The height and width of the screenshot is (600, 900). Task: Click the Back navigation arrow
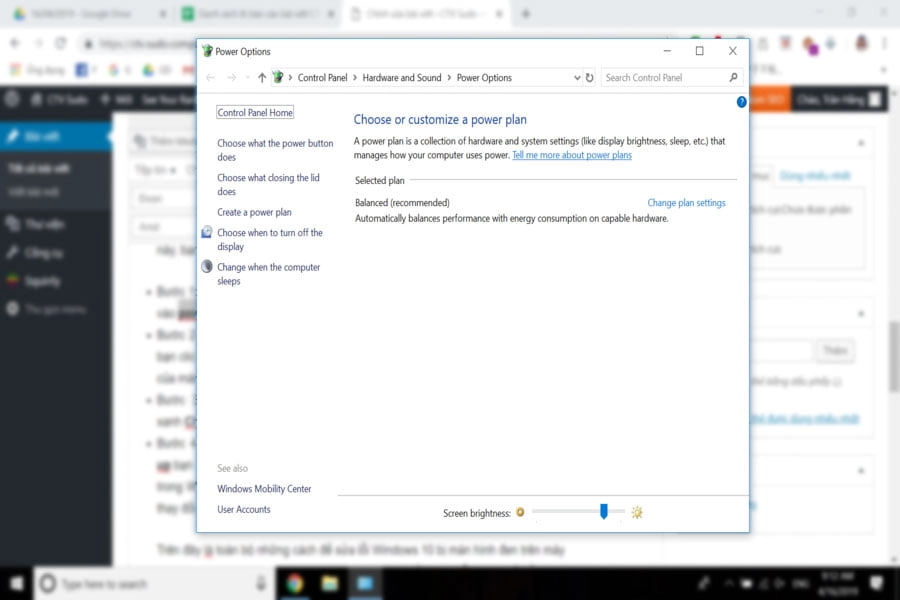click(210, 78)
